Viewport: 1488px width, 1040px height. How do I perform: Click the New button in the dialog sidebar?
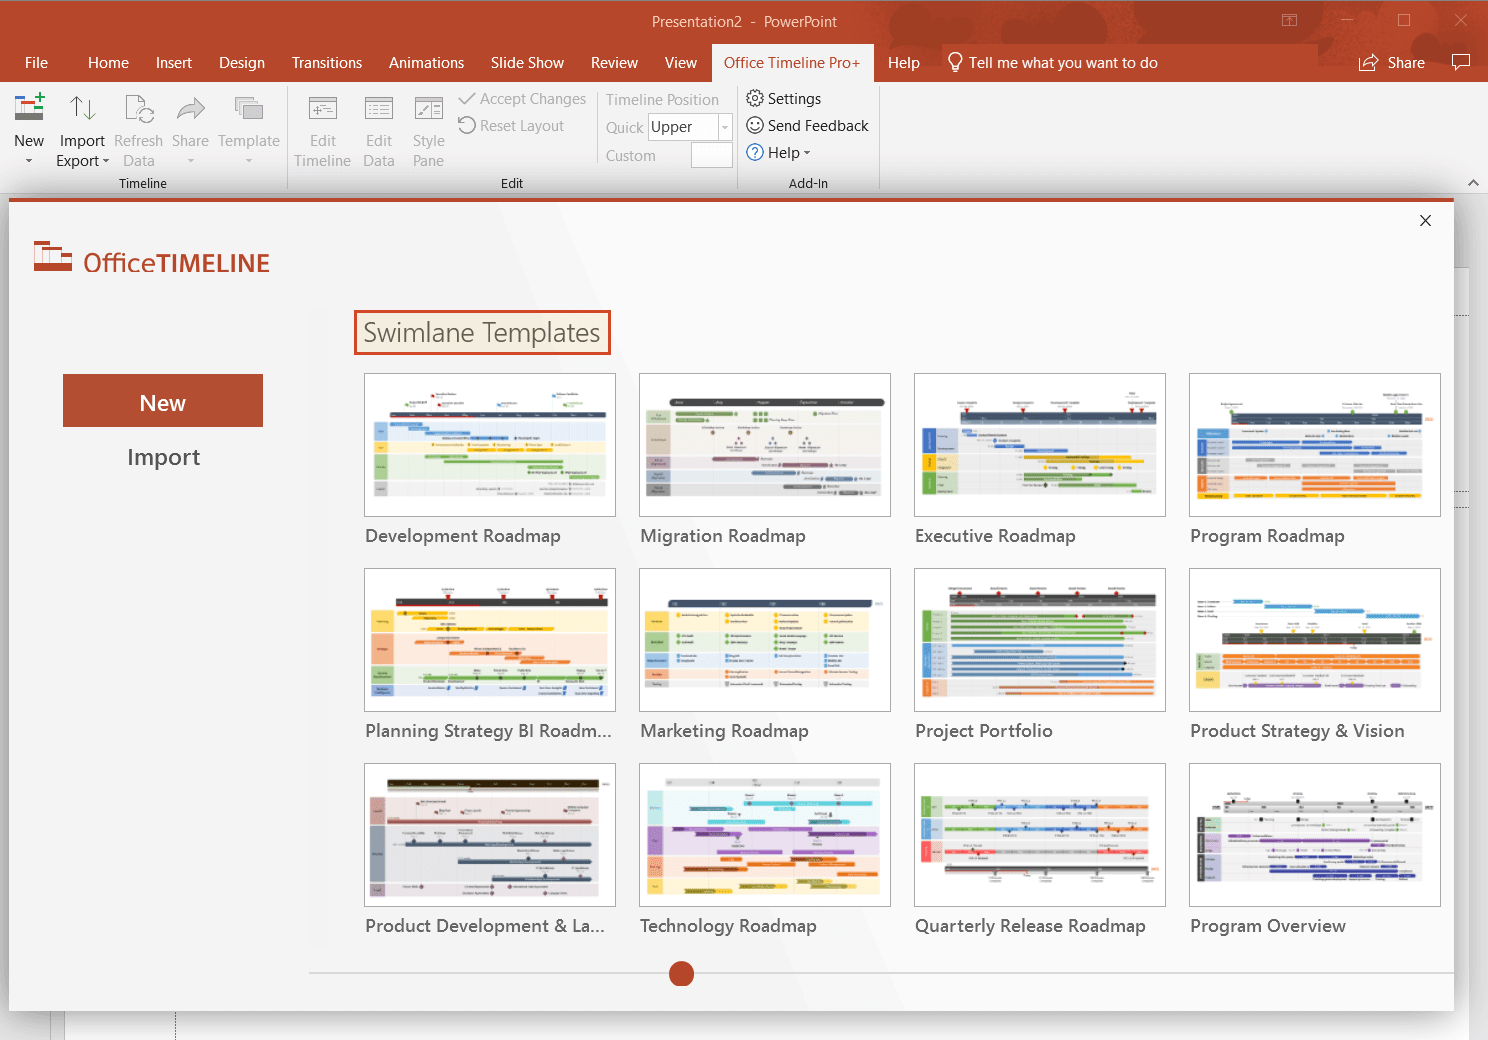pos(162,400)
